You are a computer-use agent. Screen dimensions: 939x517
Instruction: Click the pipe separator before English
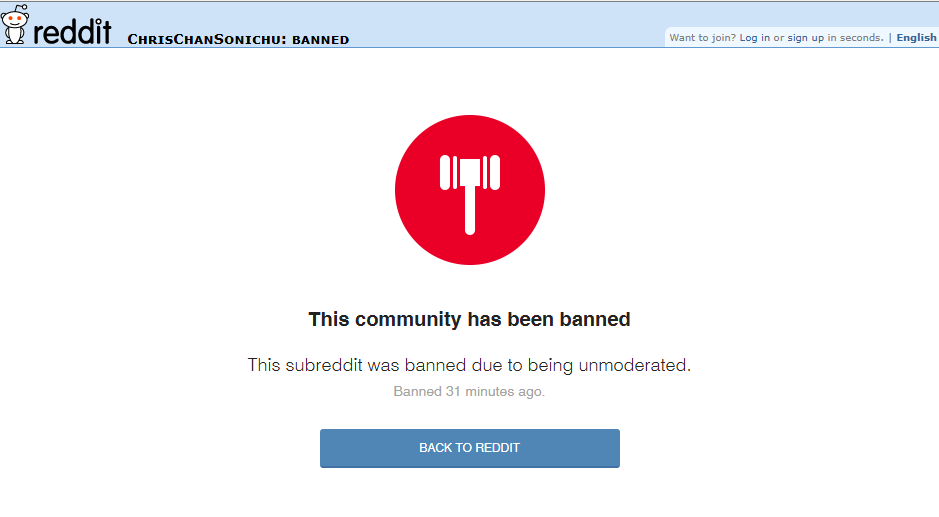(890, 38)
